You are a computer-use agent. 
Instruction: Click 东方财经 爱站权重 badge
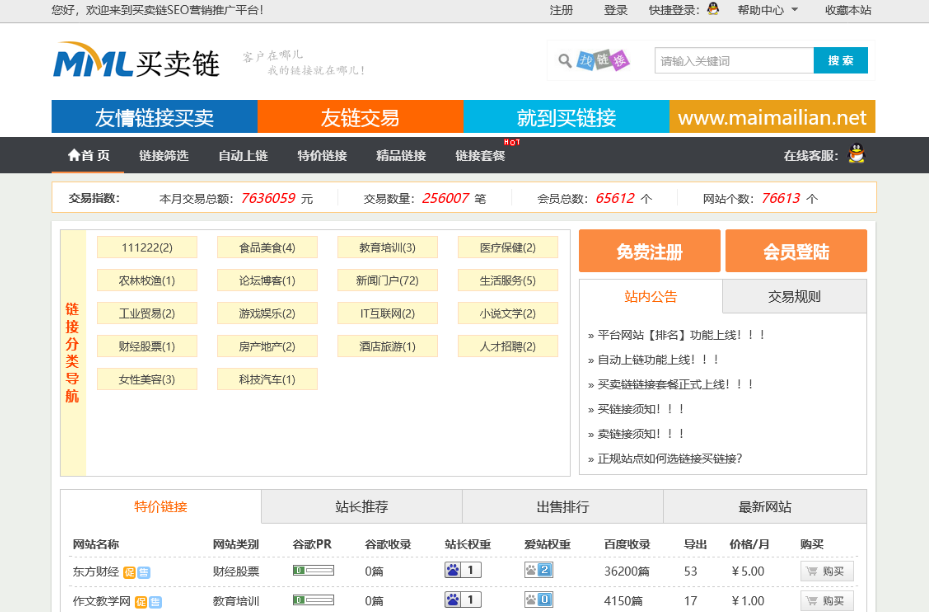[x=539, y=570]
